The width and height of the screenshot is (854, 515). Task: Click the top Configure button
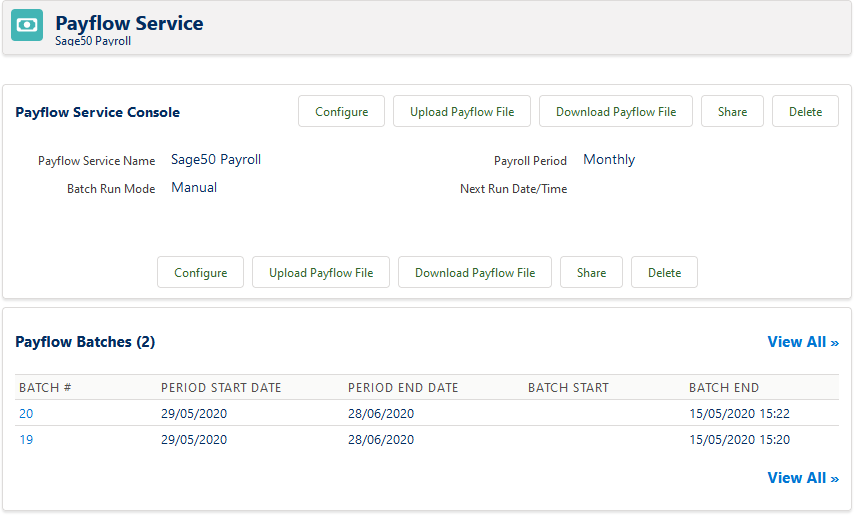point(341,112)
